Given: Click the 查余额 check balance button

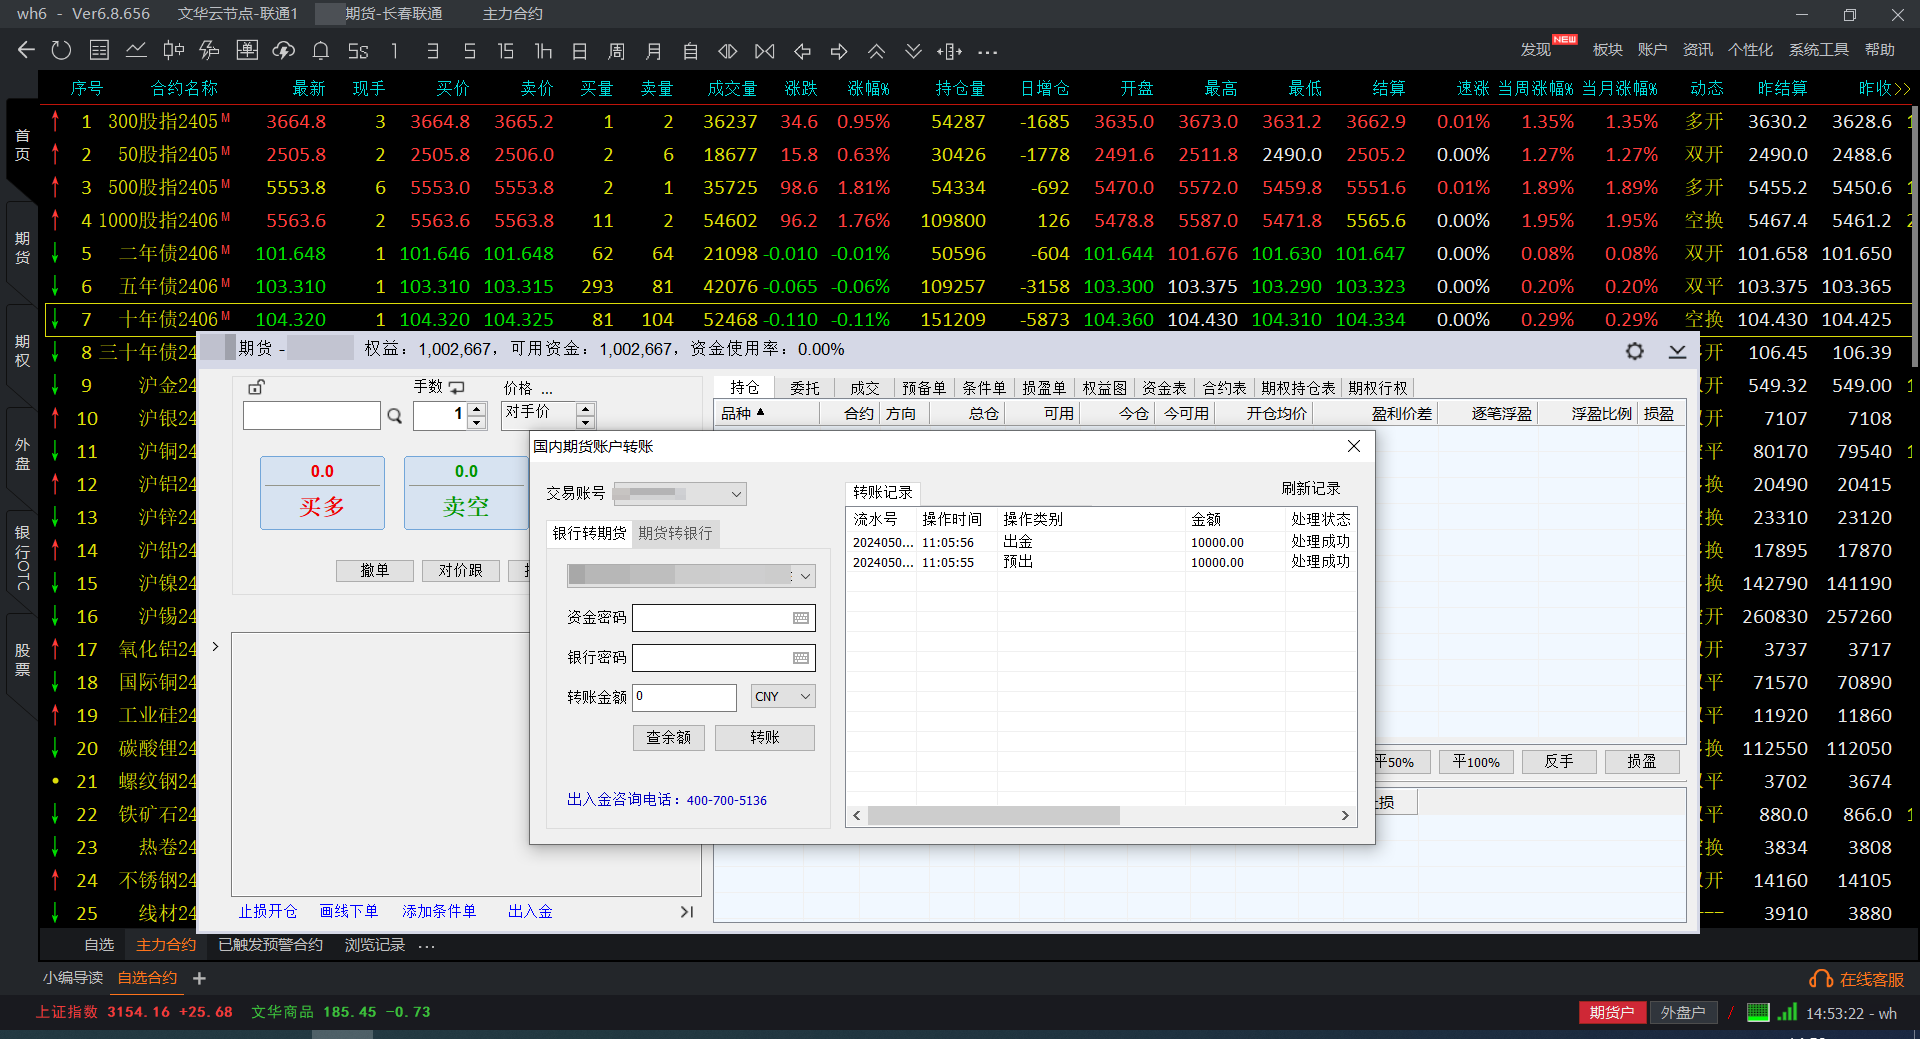Looking at the screenshot, I should [x=669, y=738].
